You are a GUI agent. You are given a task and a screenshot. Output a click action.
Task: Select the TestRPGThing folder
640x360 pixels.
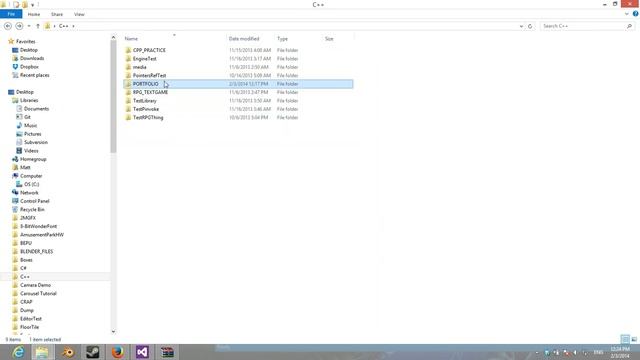(148, 118)
